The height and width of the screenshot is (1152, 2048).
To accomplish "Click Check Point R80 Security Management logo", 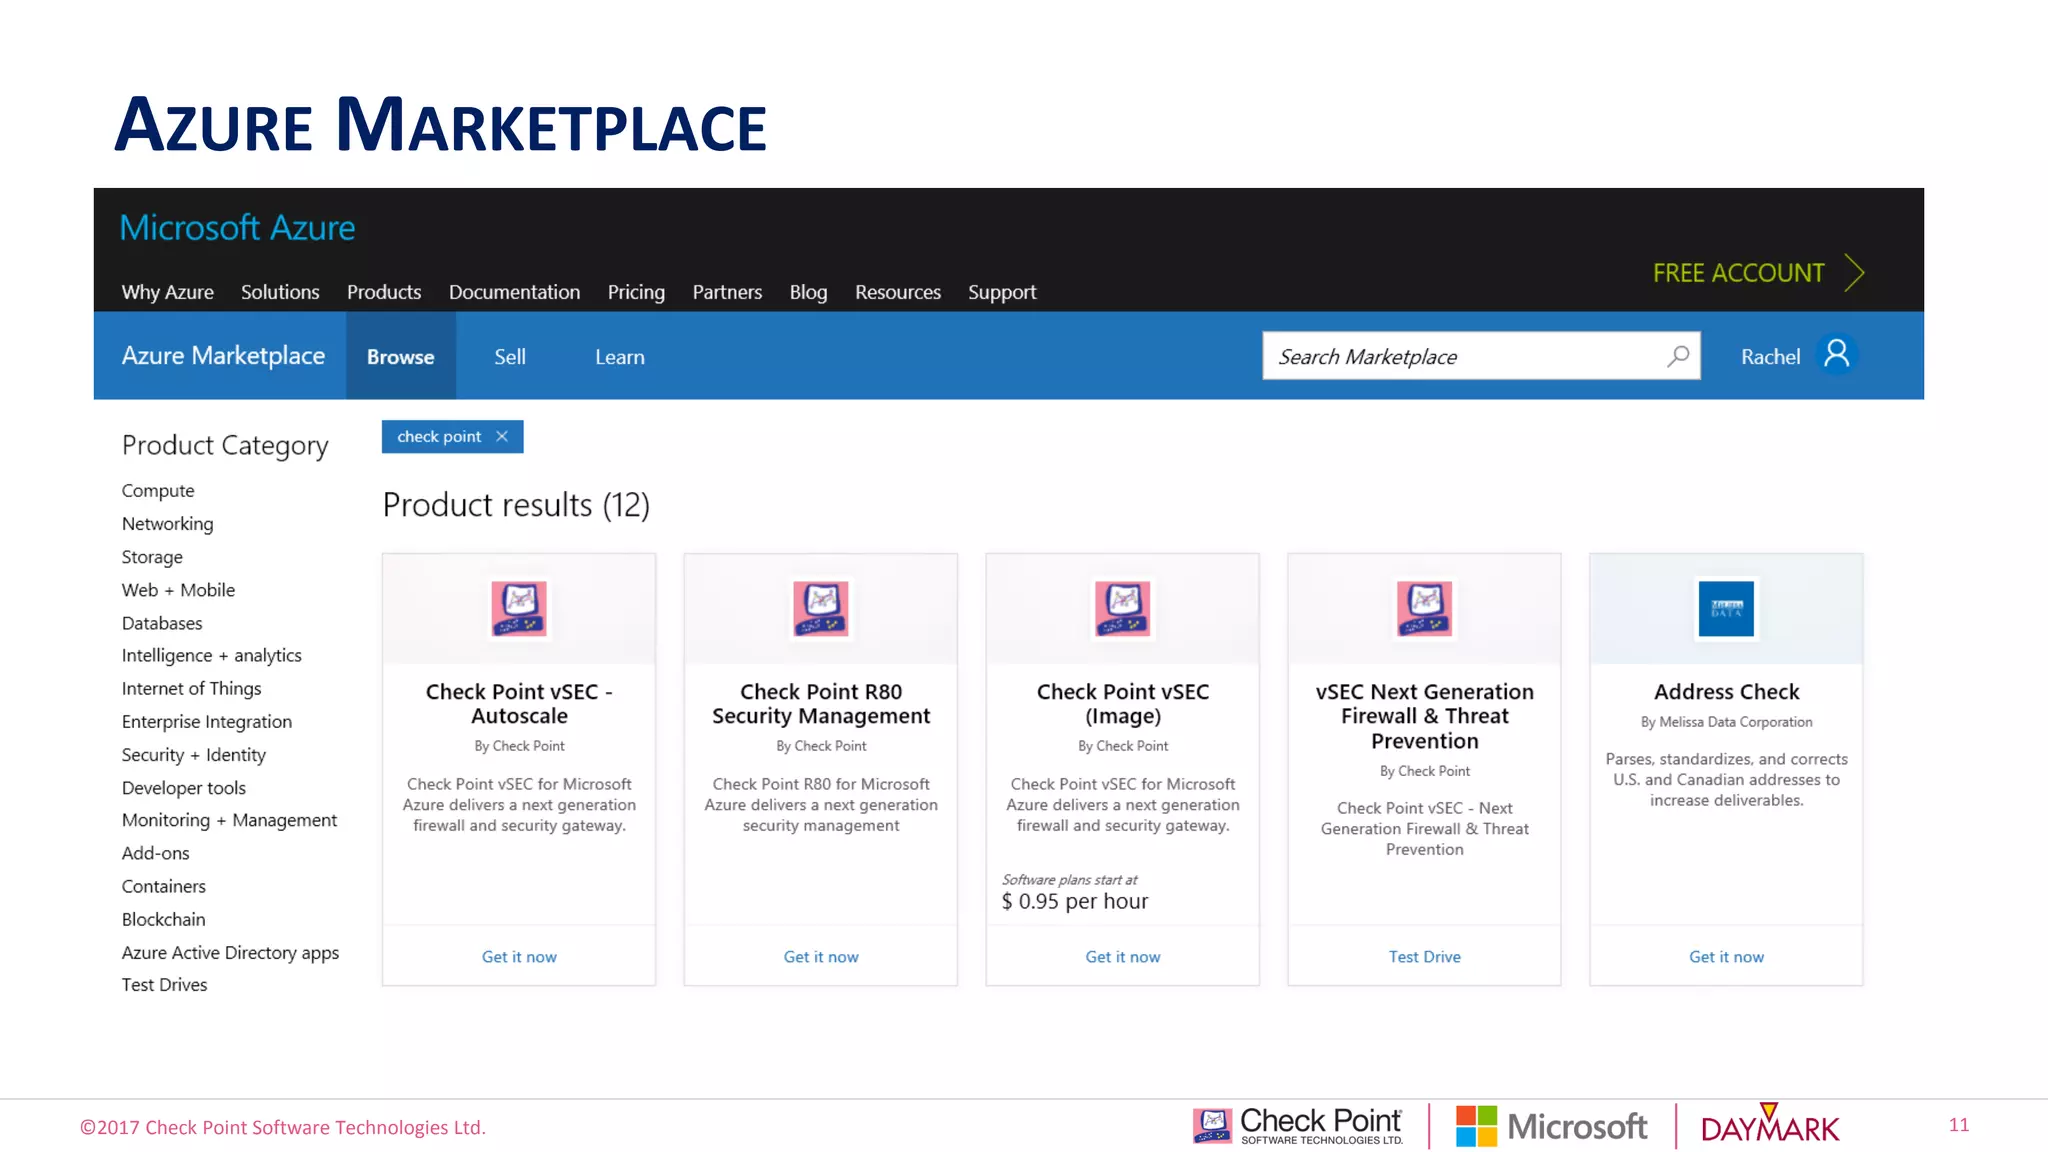I will (x=821, y=608).
